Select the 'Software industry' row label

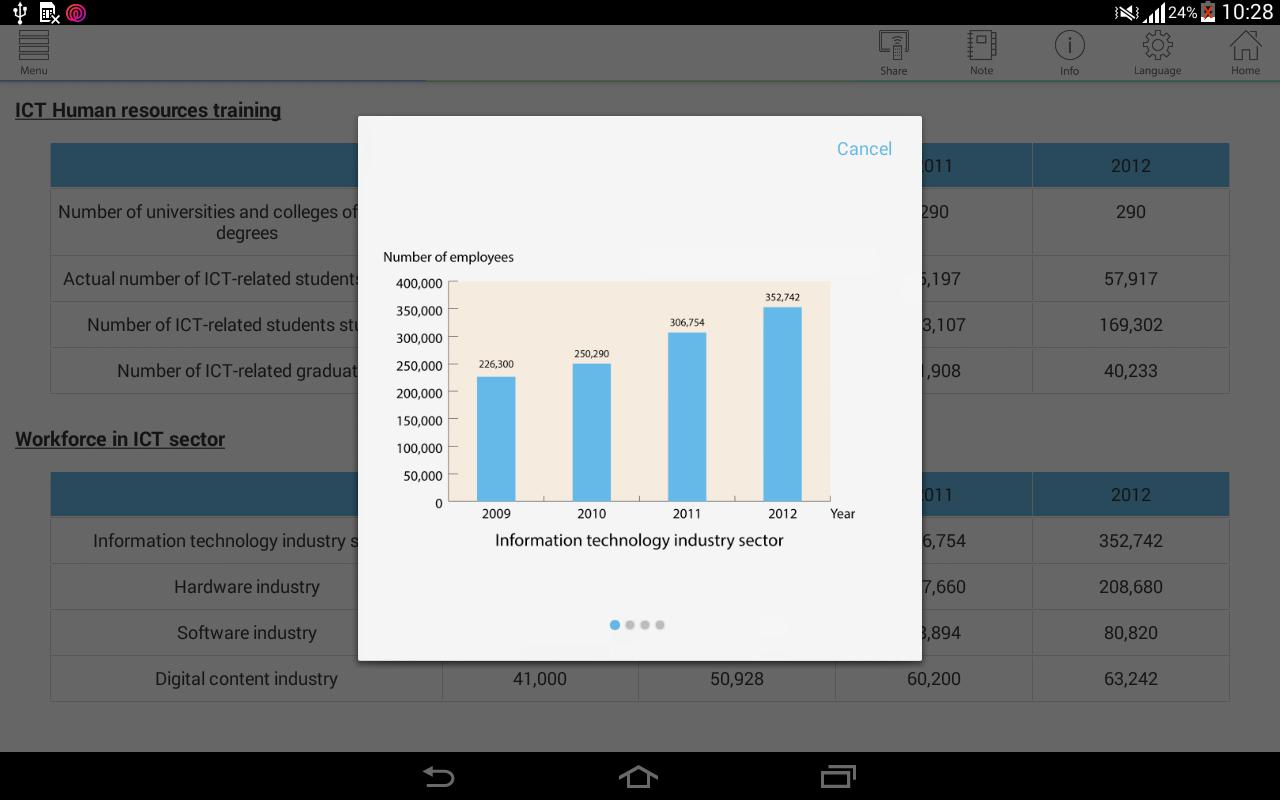(247, 633)
